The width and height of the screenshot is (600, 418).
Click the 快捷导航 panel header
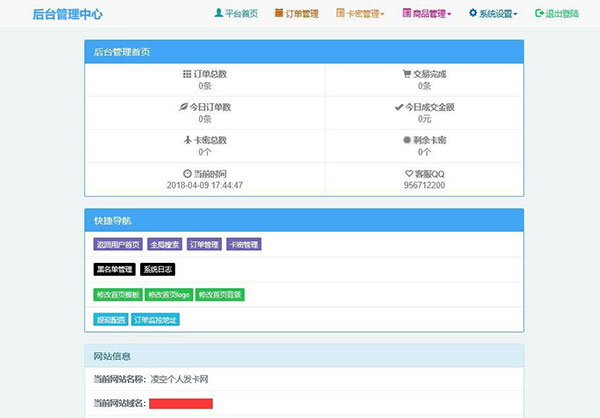tap(304, 220)
